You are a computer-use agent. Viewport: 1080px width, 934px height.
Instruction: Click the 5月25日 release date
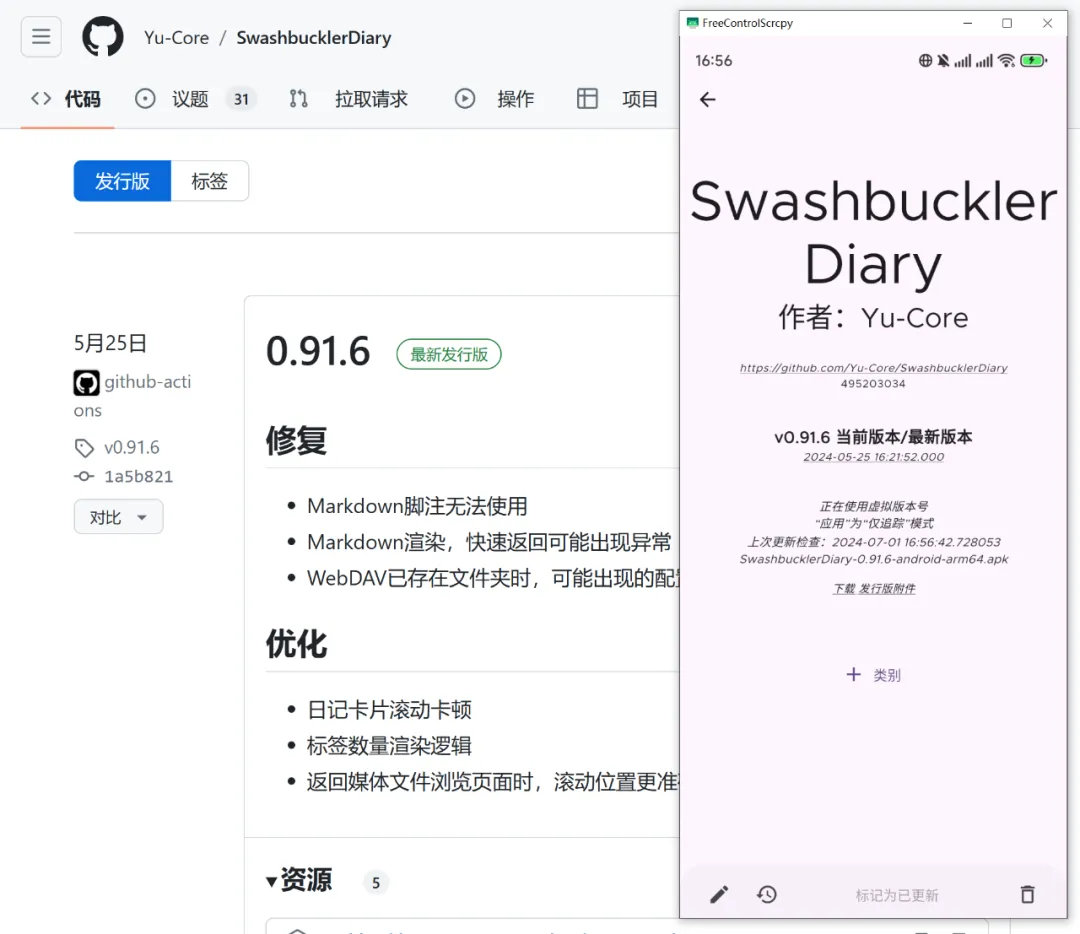pyautogui.click(x=110, y=343)
